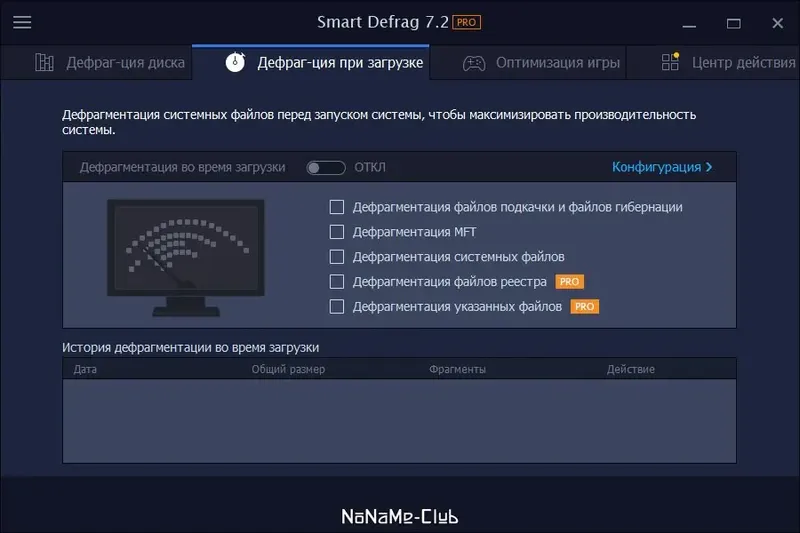
Task: Click the Действие column header
Action: (631, 369)
